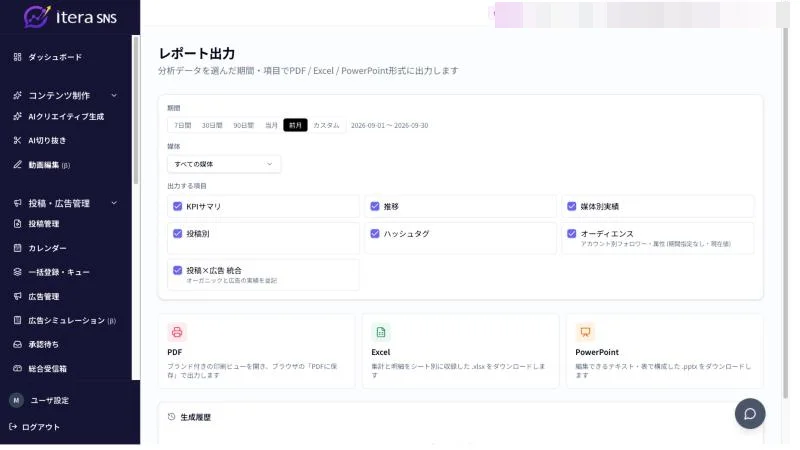Screen dimensions: 800x450
Task: Select the 30日間 period tab
Action: click(212, 125)
